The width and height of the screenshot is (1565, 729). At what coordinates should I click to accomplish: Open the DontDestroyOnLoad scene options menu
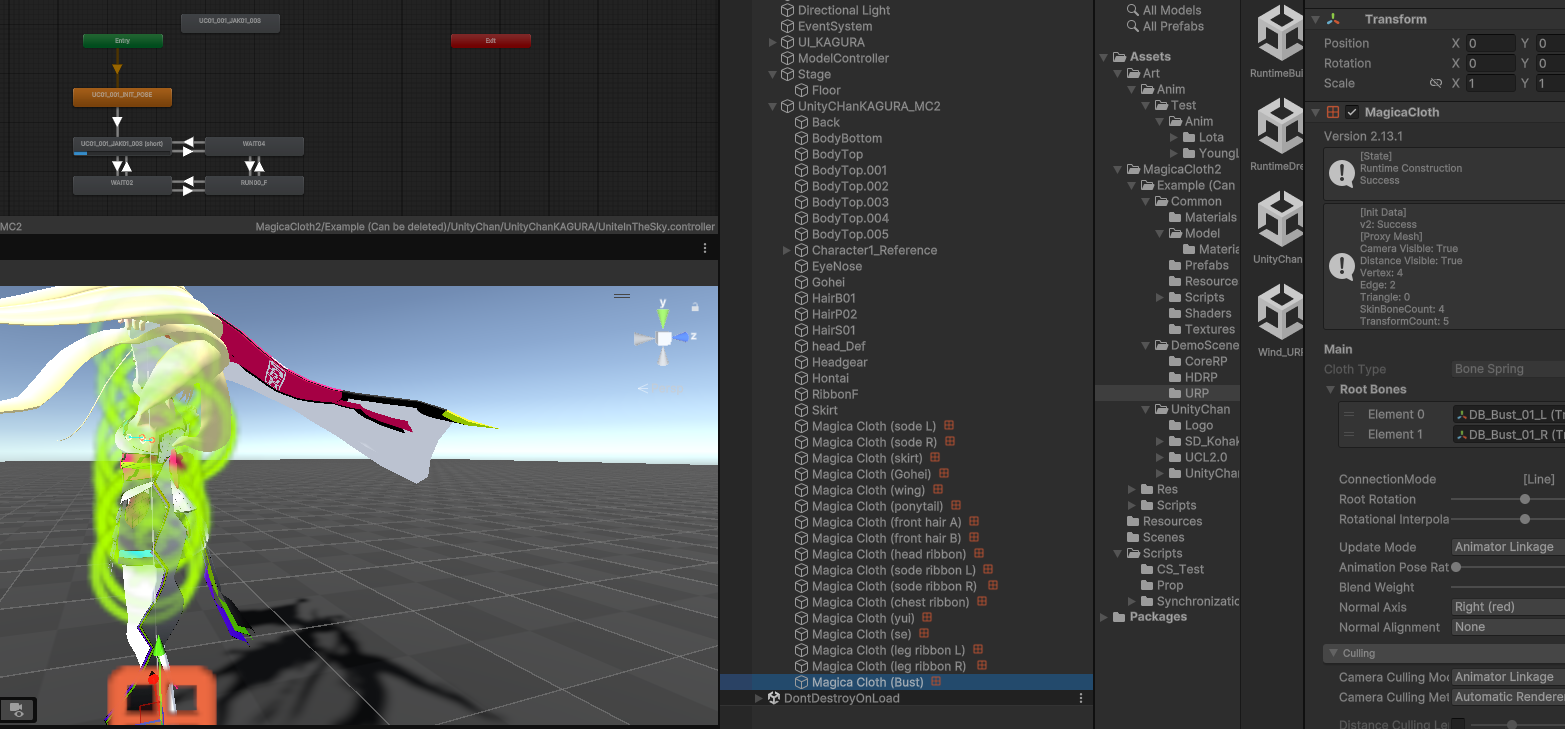click(1081, 698)
